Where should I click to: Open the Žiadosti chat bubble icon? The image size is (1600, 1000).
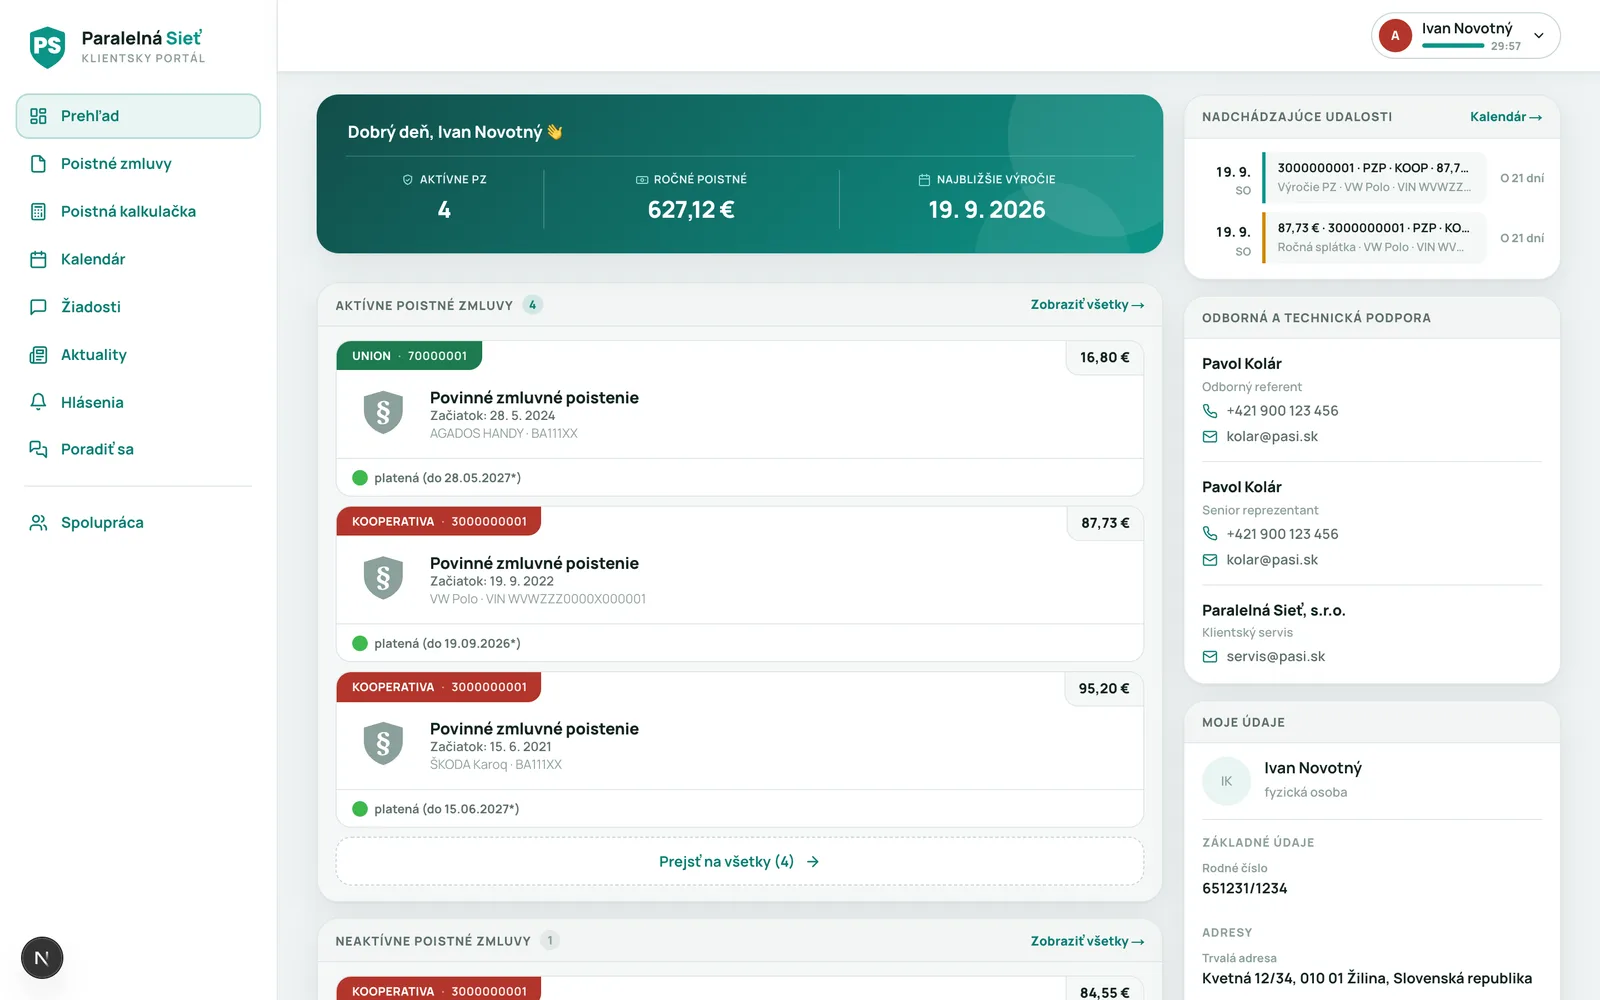38,307
